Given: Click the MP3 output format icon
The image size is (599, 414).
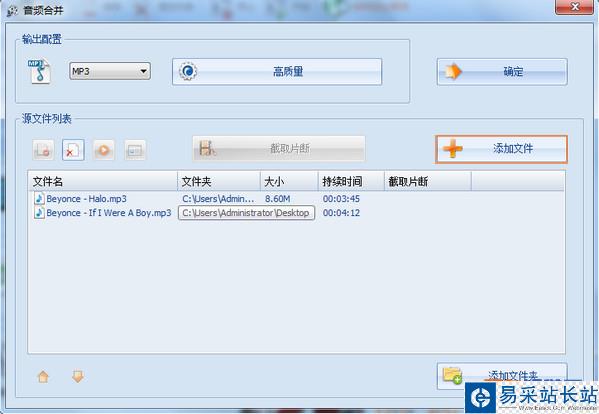Looking at the screenshot, I should (39, 71).
